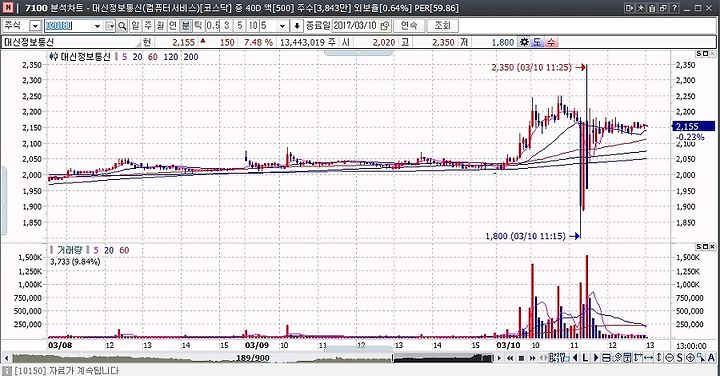The image size is (720, 376).
Task: Select the daily (일) period toggle
Action: point(135,26)
